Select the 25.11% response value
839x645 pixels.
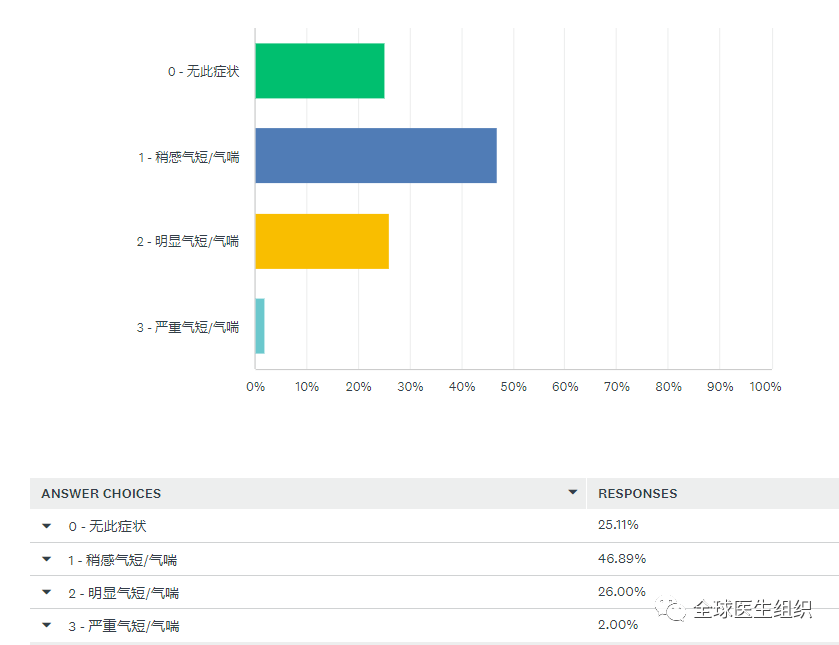(x=618, y=525)
